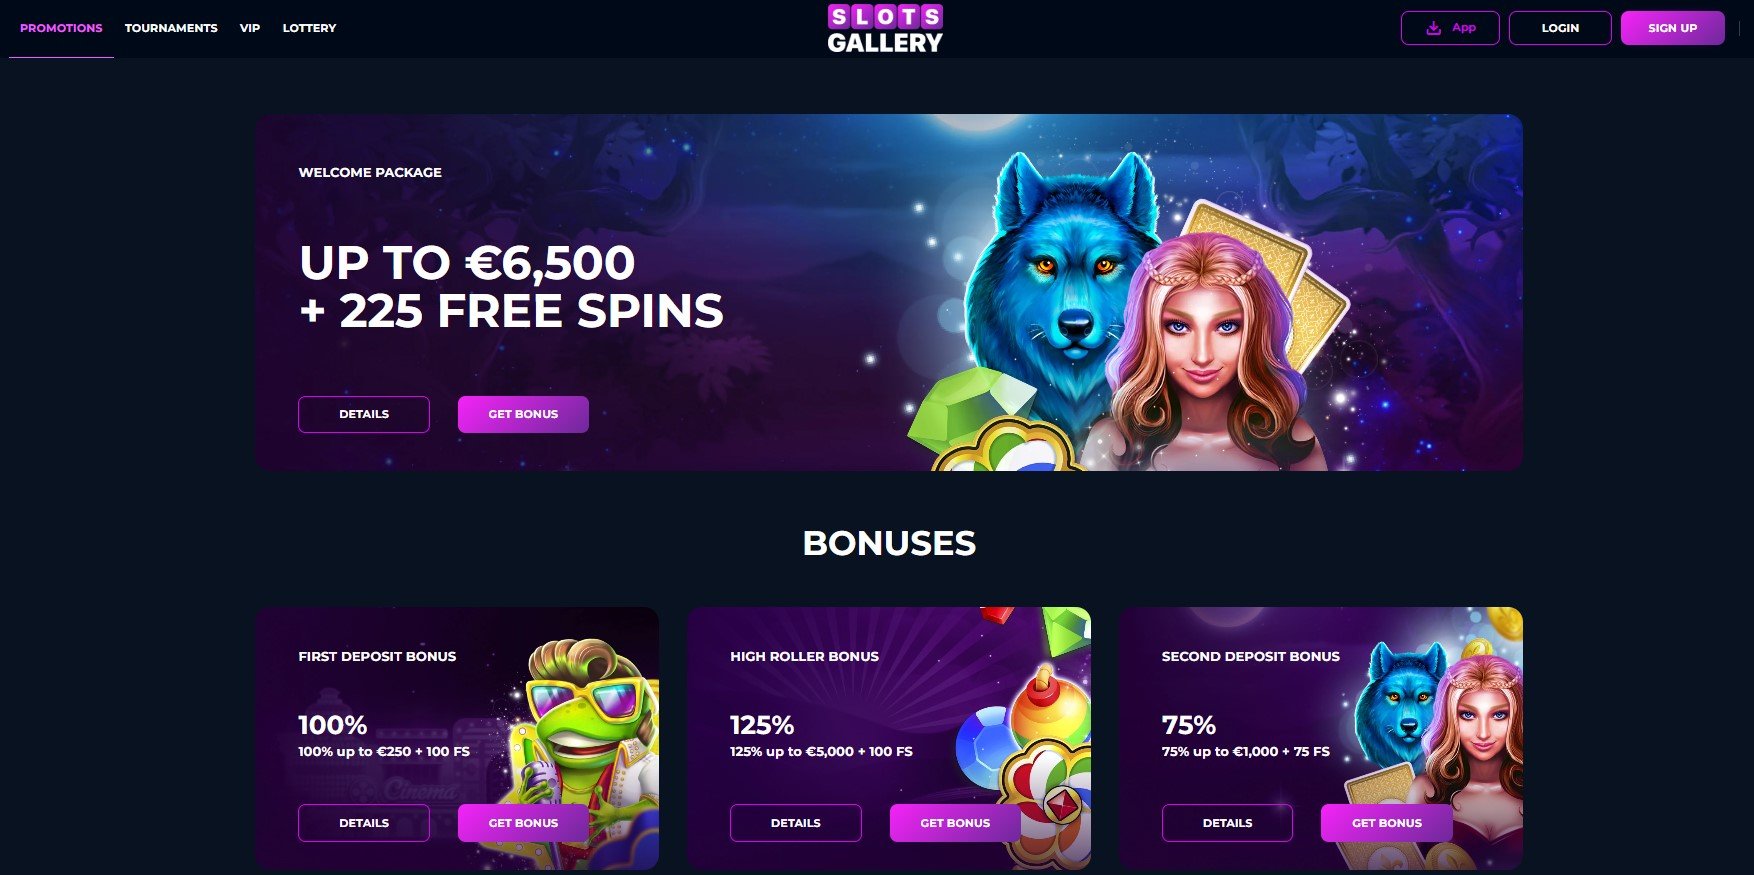Click the Slots Gallery logo
This screenshot has width=1754, height=875.
click(x=885, y=29)
